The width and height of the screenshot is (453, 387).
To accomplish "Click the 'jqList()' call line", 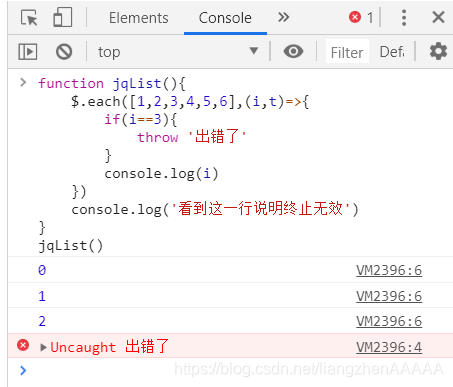I will pos(71,246).
